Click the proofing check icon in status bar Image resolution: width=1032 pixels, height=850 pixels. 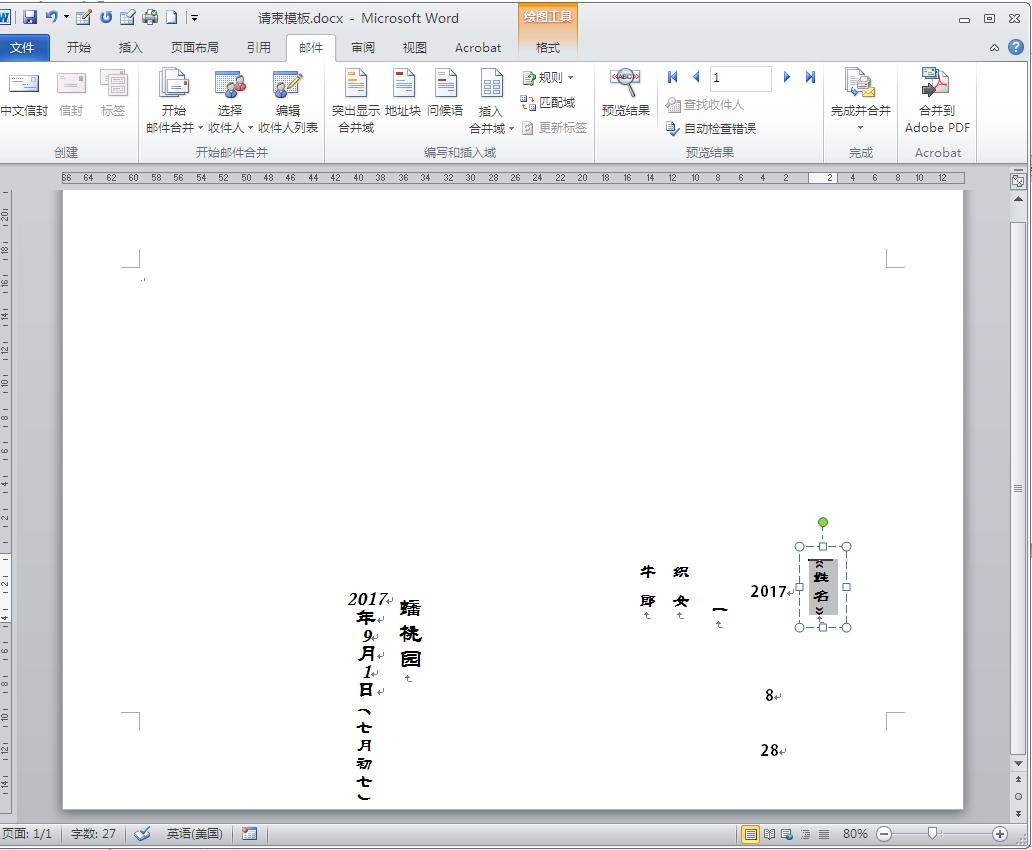[142, 834]
